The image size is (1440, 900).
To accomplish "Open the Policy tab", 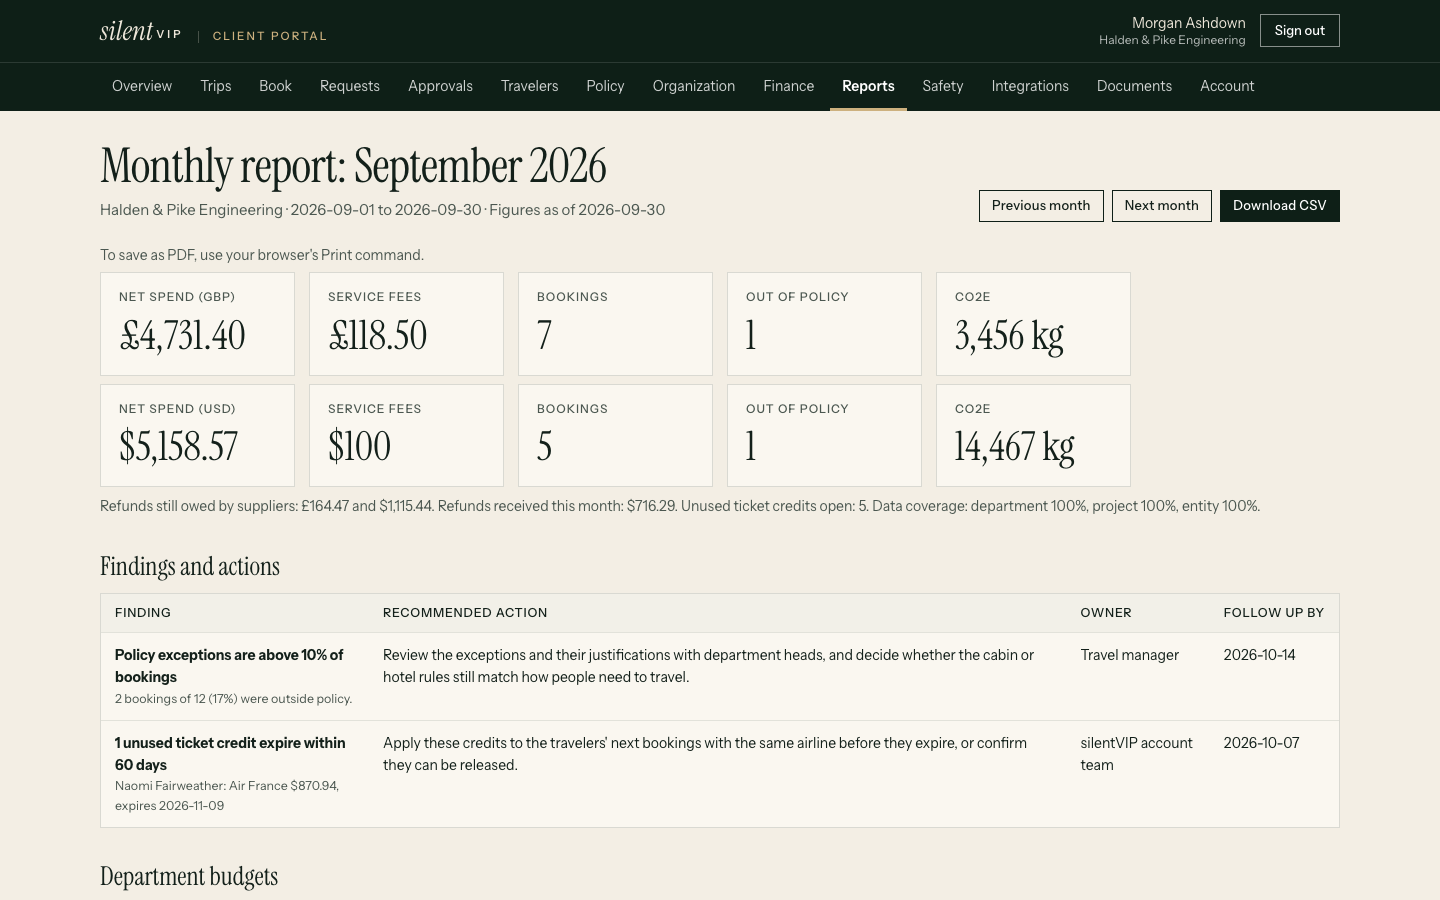I will 605,86.
